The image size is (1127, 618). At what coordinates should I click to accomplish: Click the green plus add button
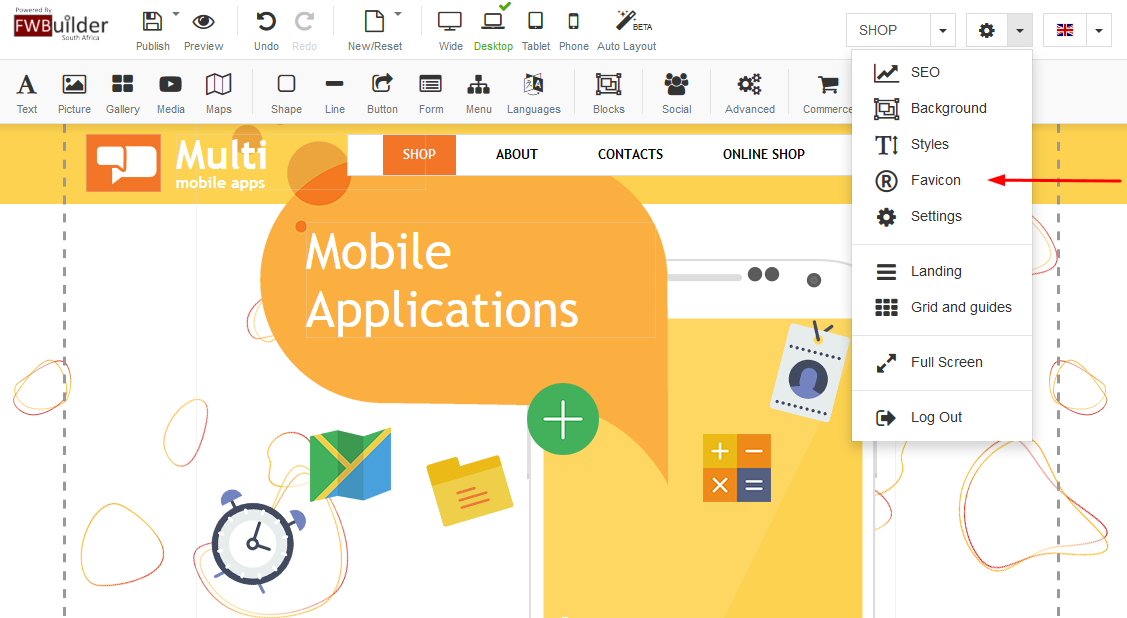(x=563, y=419)
